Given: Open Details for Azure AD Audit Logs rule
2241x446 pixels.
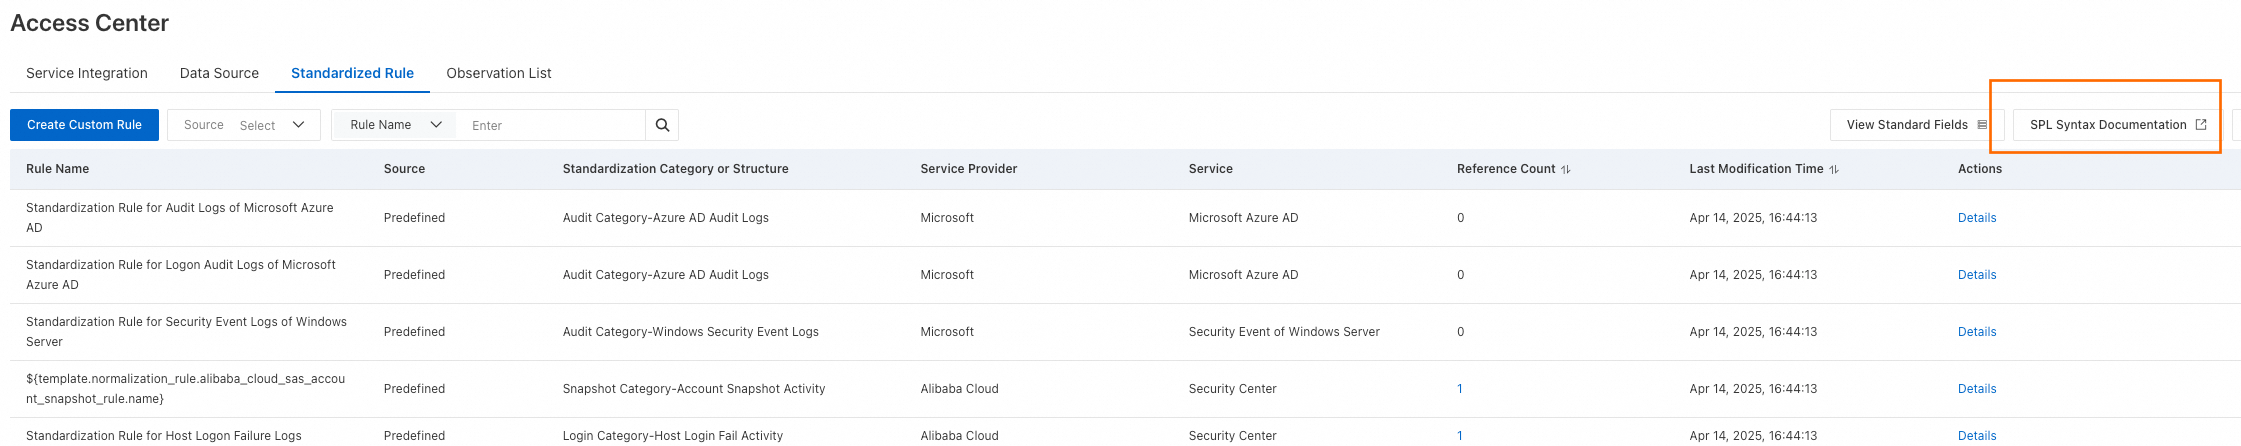Looking at the screenshot, I should coord(1976,218).
